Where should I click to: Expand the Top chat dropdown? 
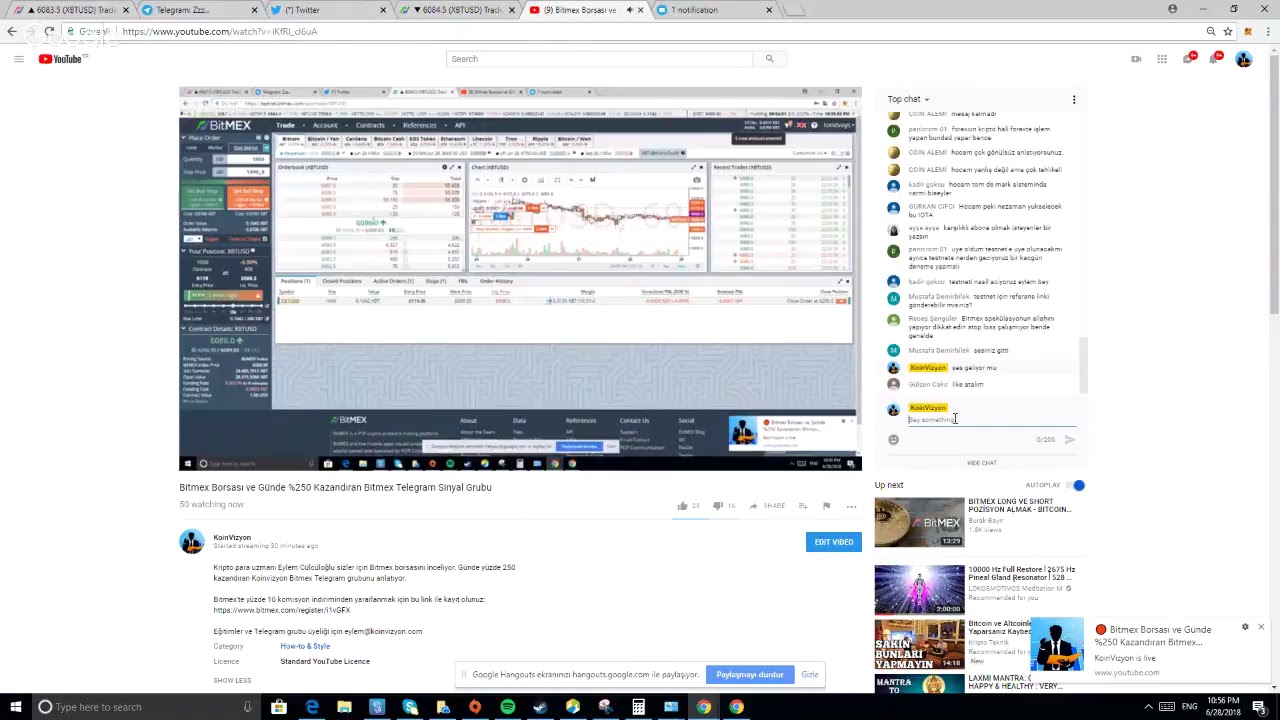click(909, 99)
